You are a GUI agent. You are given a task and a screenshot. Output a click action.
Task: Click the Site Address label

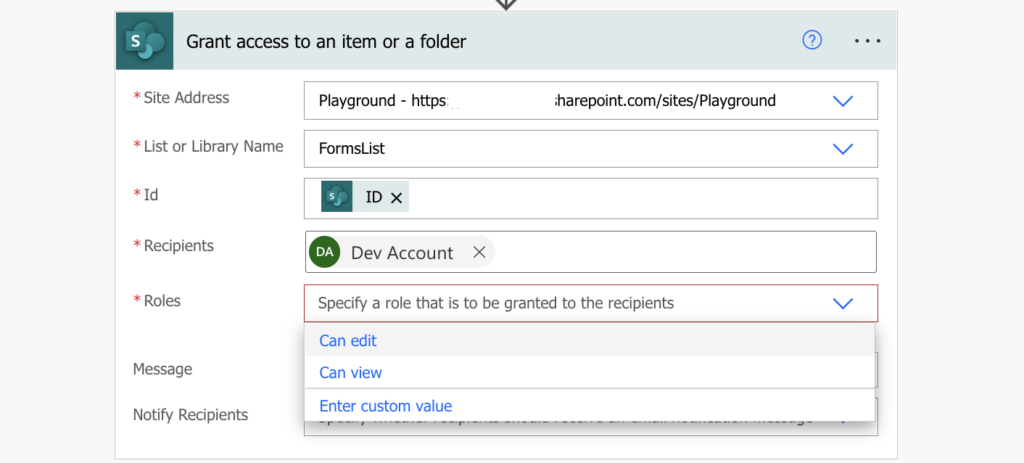pyautogui.click(x=187, y=98)
